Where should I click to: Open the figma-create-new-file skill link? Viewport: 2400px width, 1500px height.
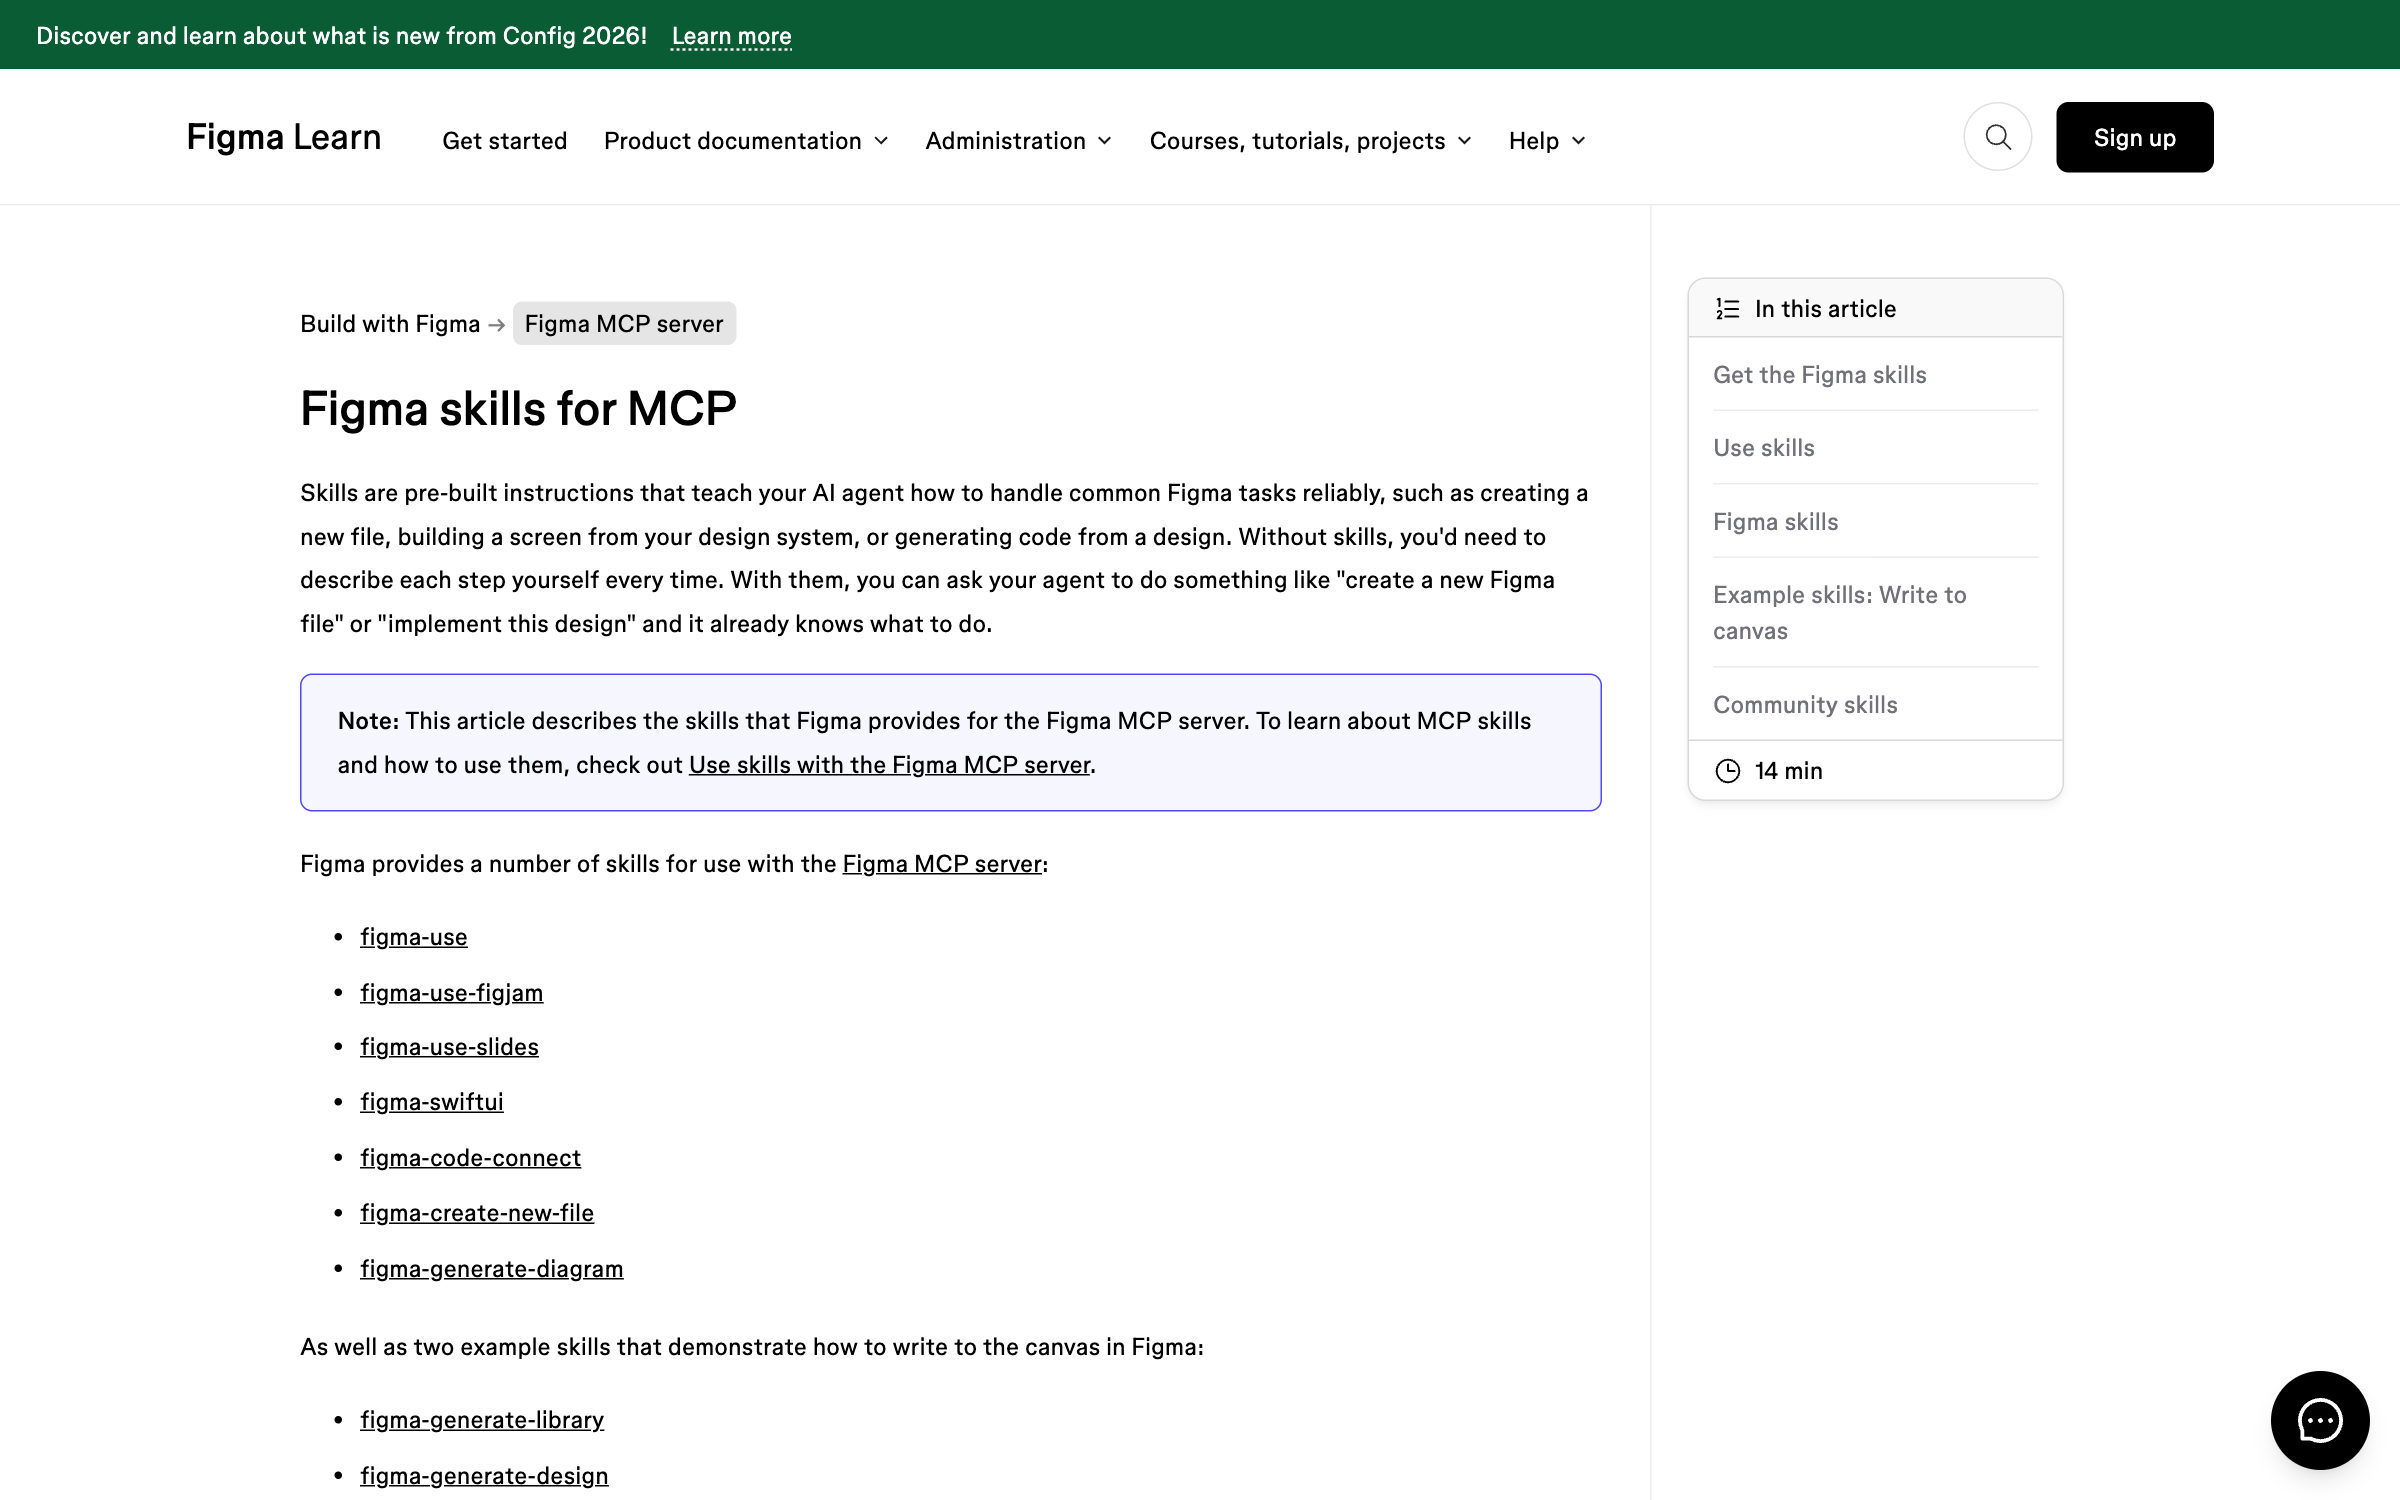click(477, 1213)
